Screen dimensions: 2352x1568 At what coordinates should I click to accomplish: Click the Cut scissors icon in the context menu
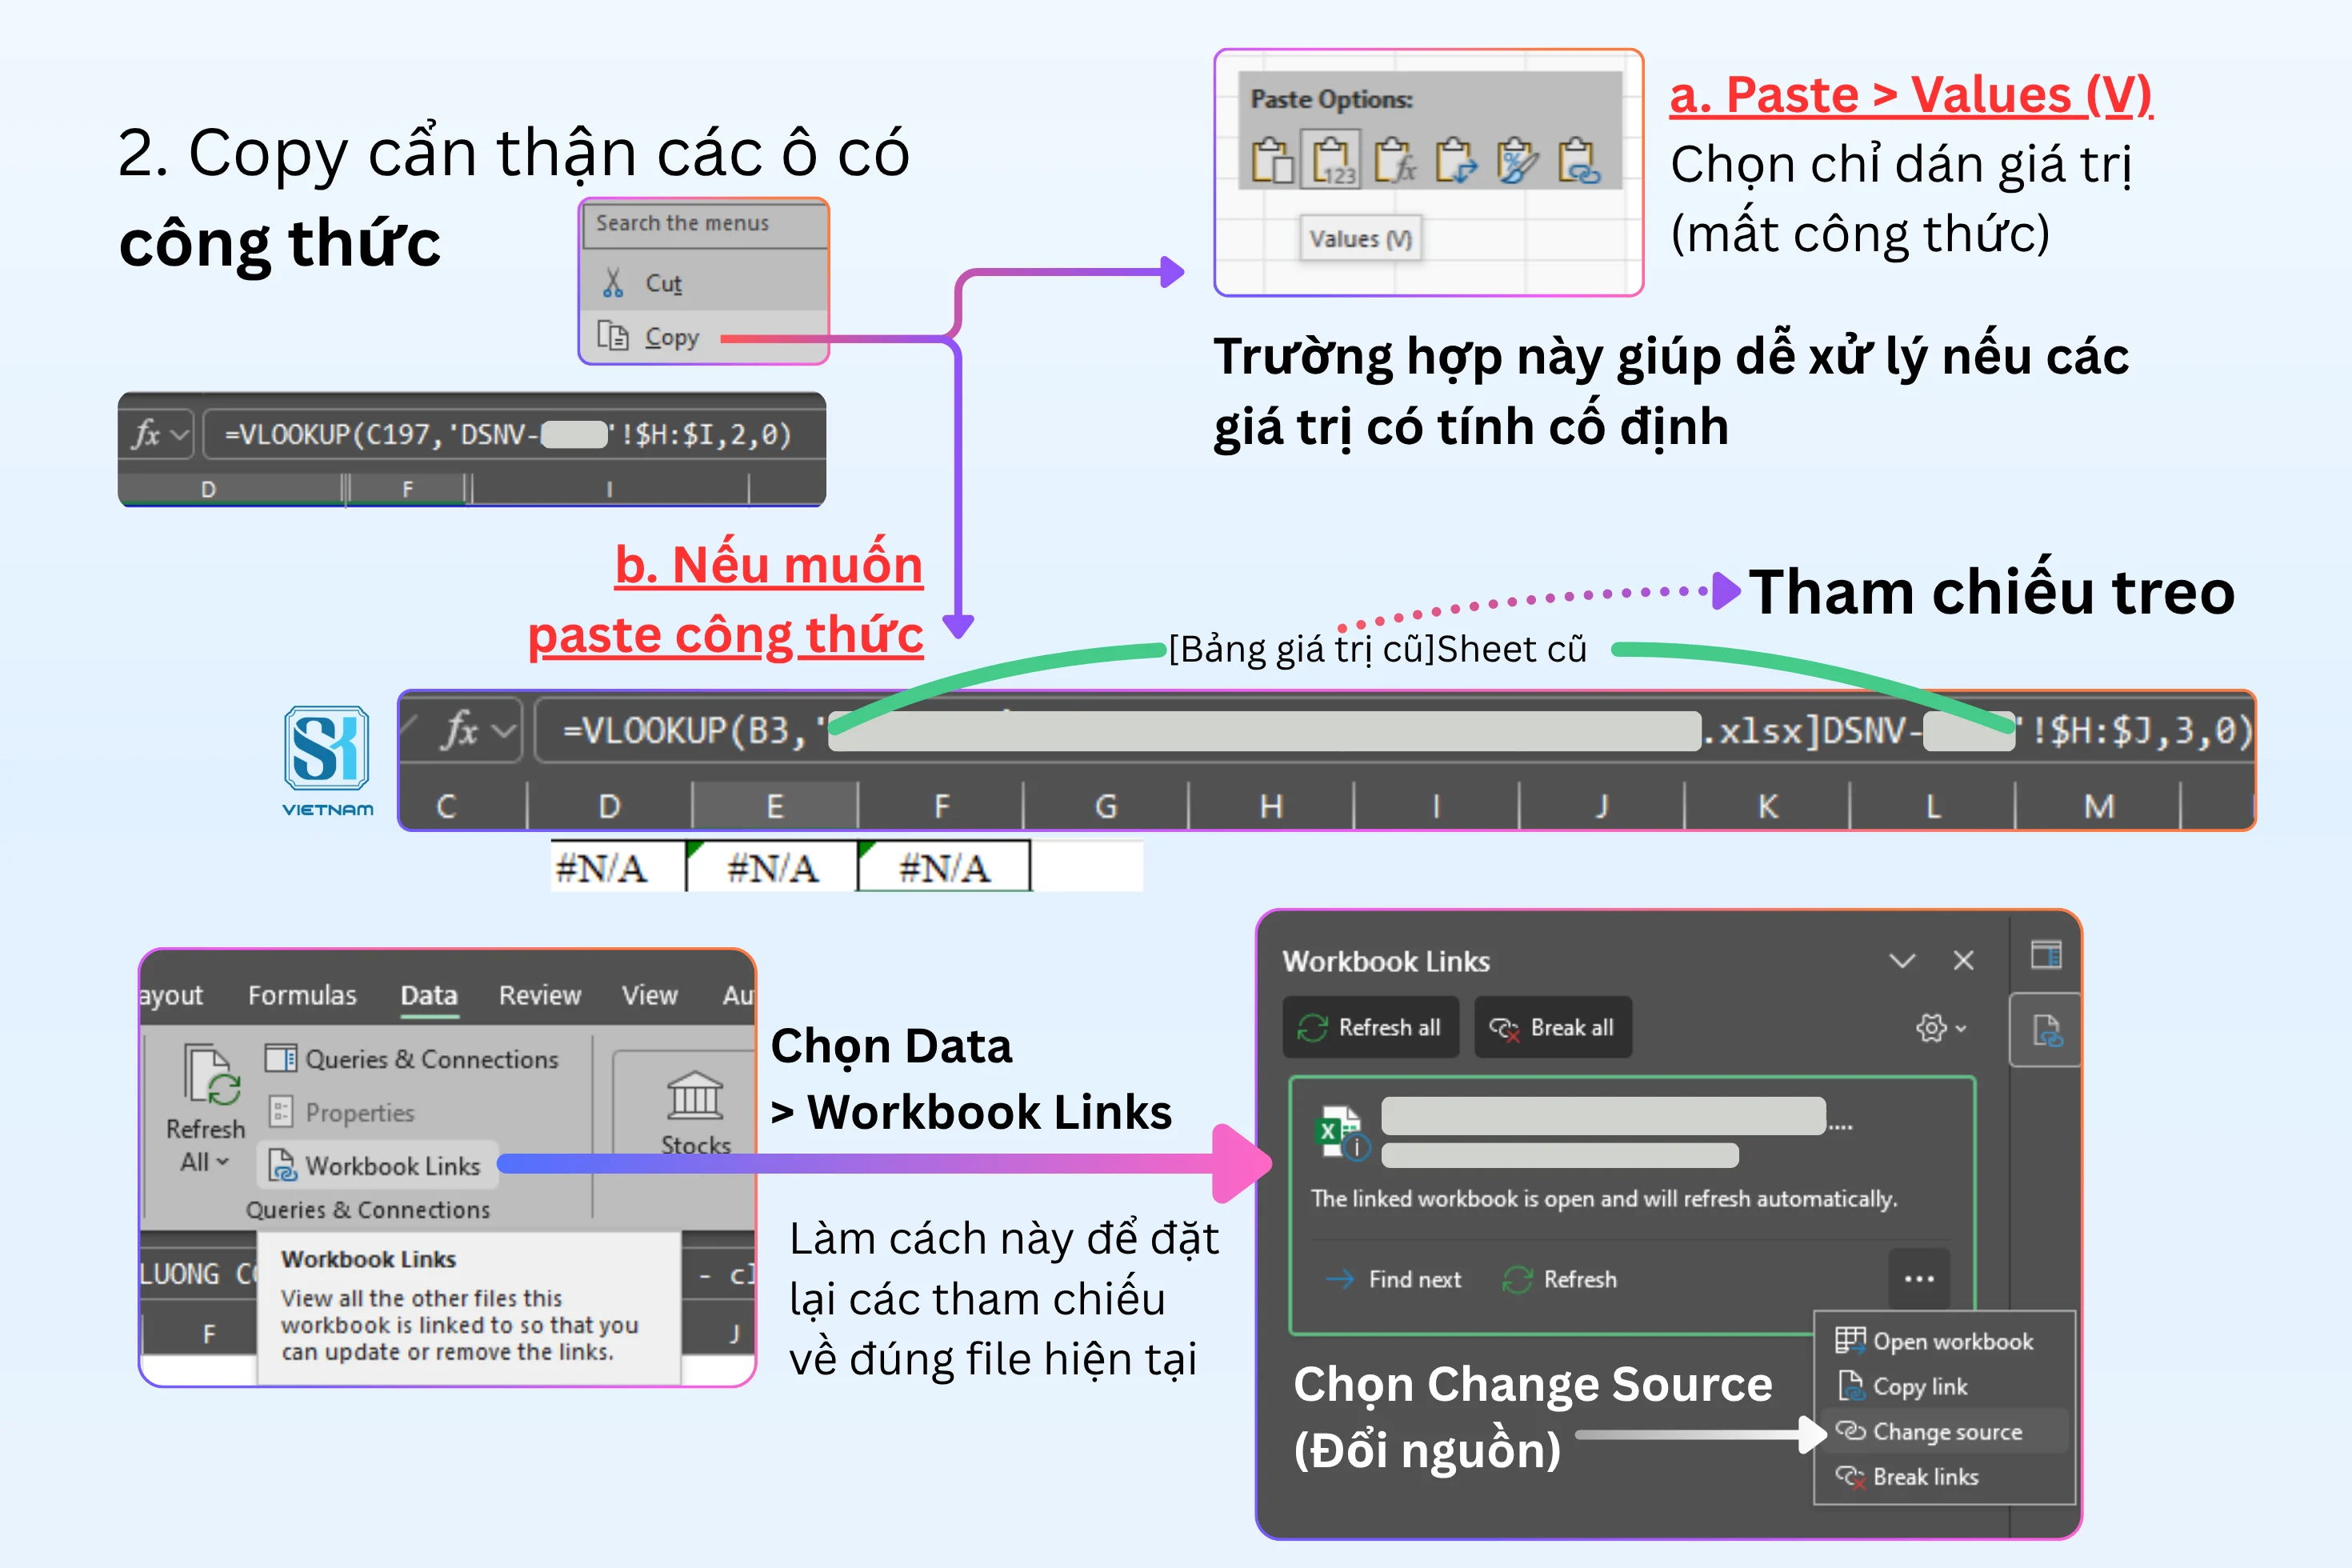(x=613, y=283)
